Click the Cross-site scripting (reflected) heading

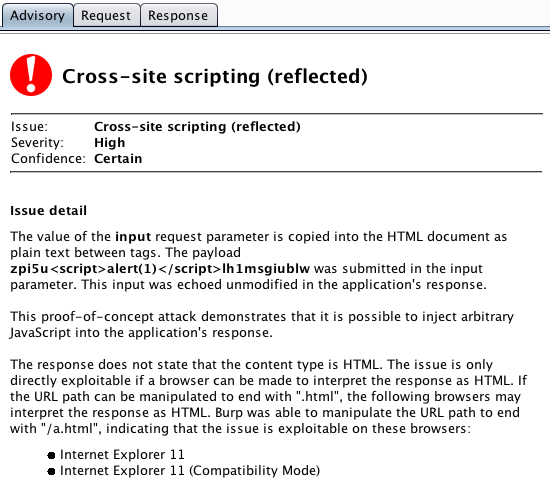click(215, 76)
